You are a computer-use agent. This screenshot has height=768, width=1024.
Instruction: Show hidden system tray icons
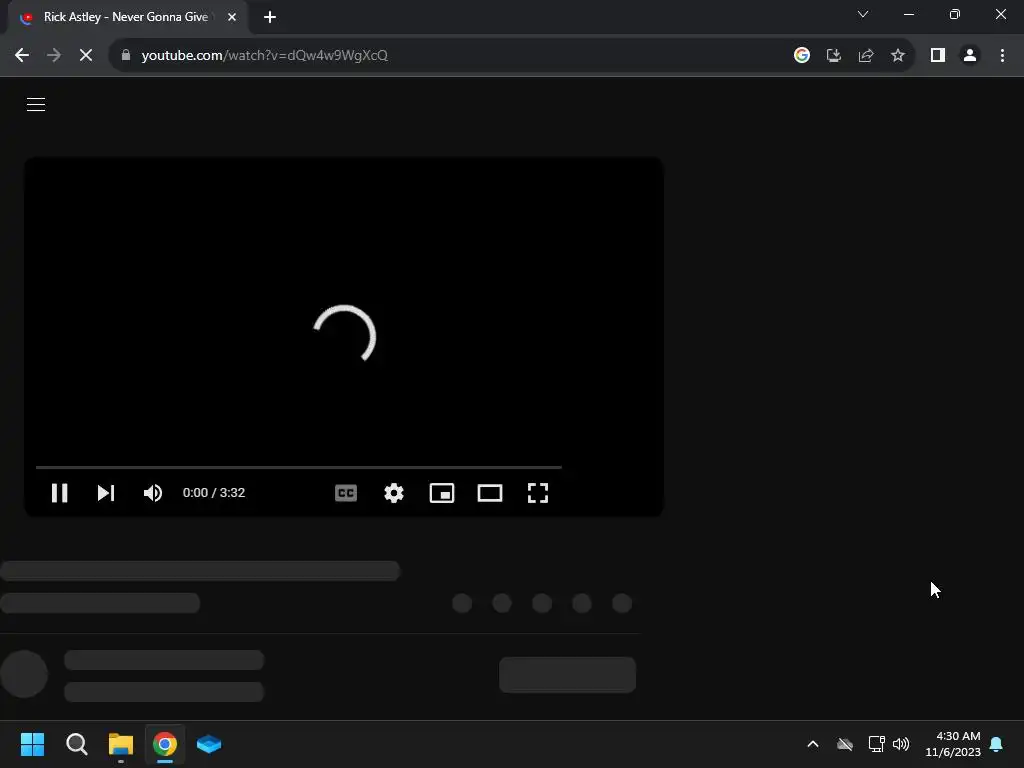tap(813, 744)
